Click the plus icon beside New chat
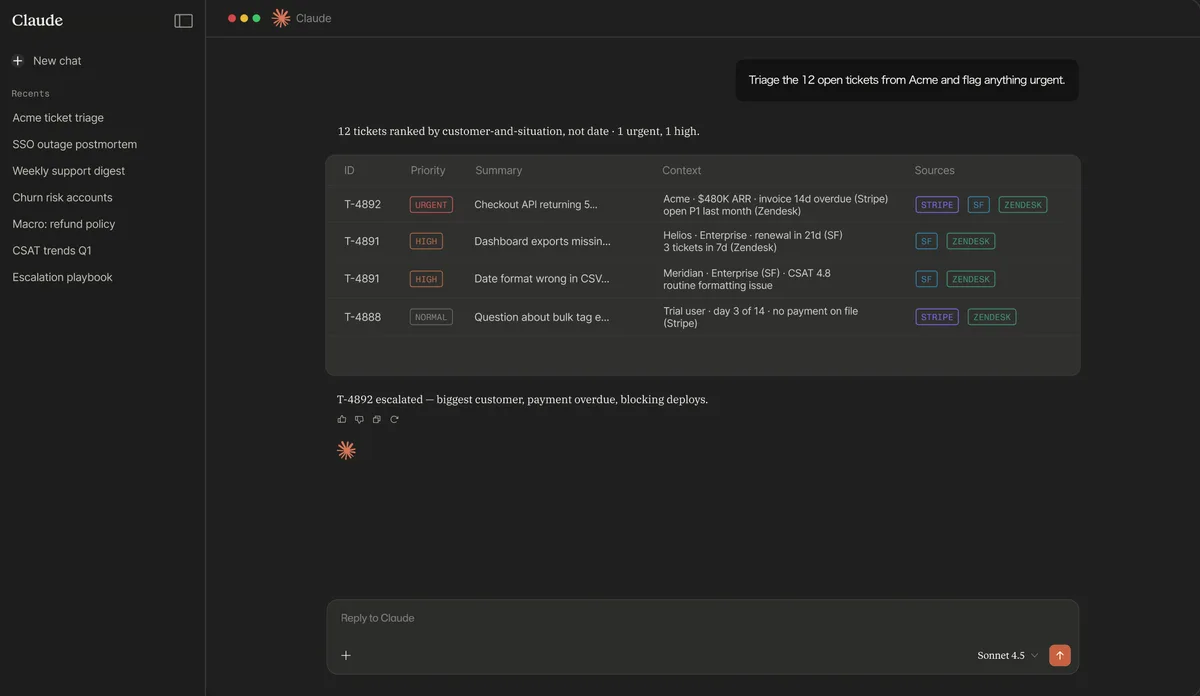 (18, 61)
